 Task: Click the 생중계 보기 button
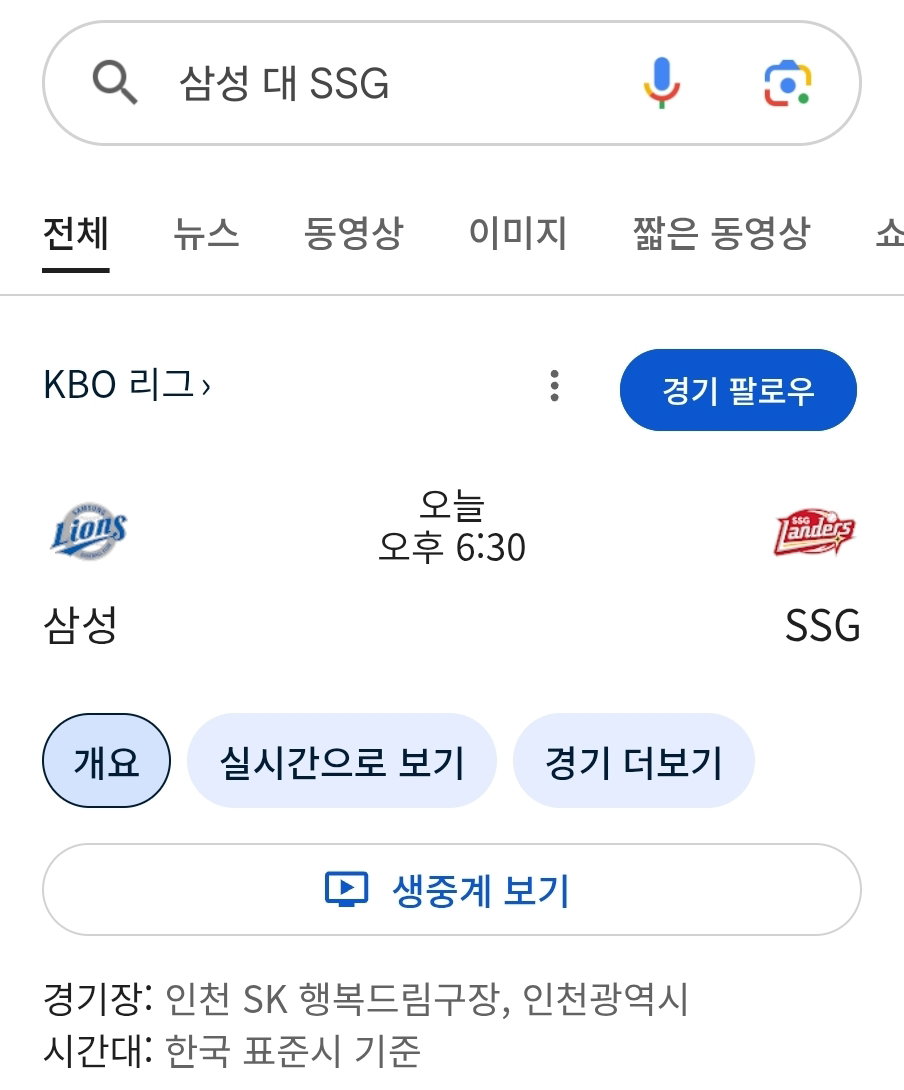tap(452, 889)
